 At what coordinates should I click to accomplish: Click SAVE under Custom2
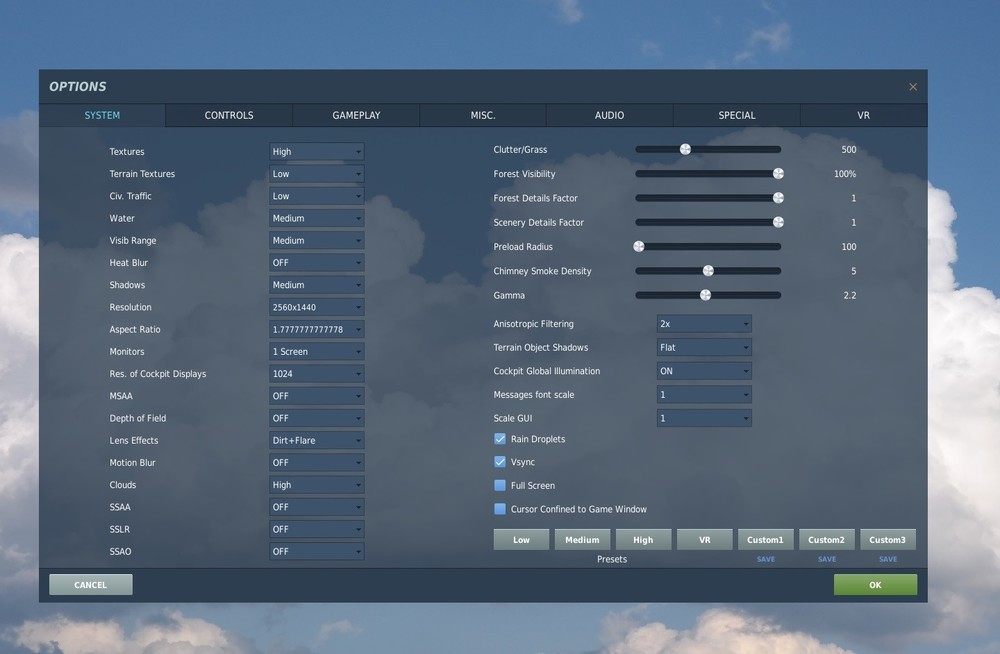pyautogui.click(x=827, y=560)
